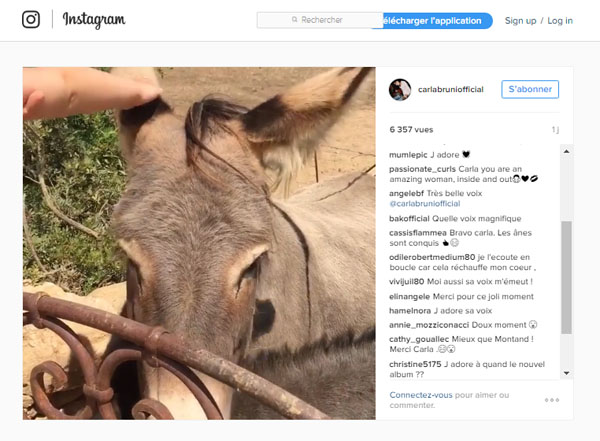Open the carlabruniofficial username link
This screenshot has width=600, height=441.
451,89
